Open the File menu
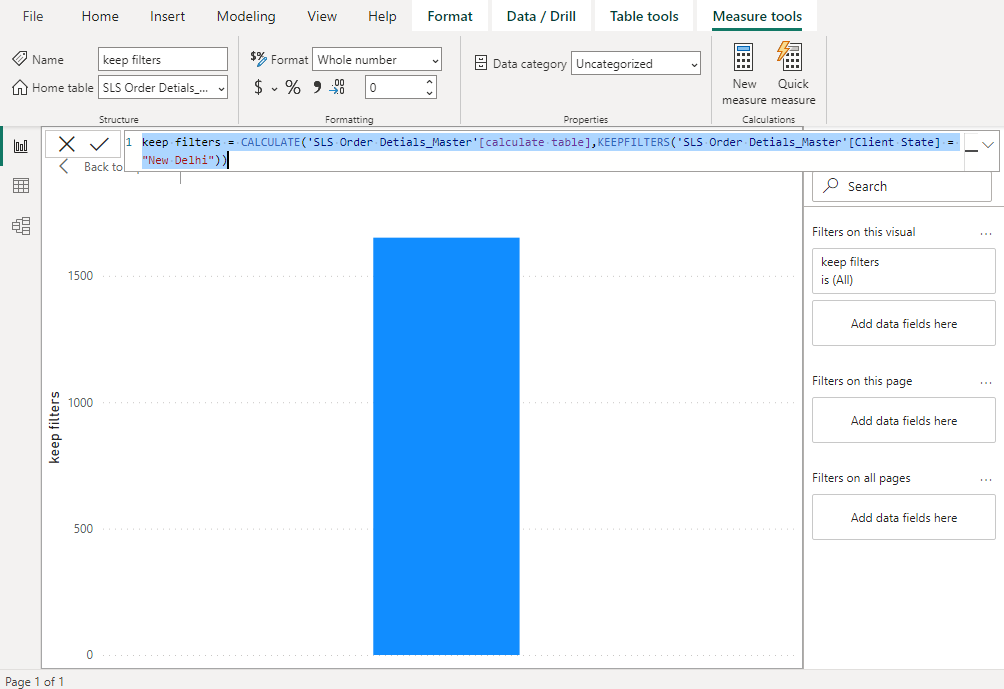Screen dimensions: 1004x689 point(33,16)
